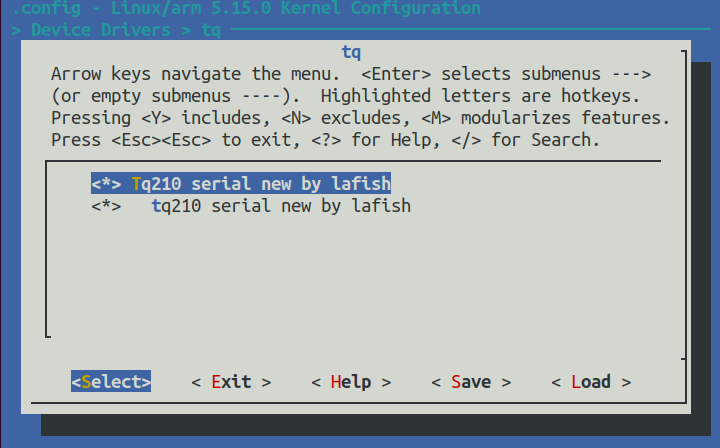Click the Exit button
The height and width of the screenshot is (448, 720).
pyautogui.click(x=231, y=382)
